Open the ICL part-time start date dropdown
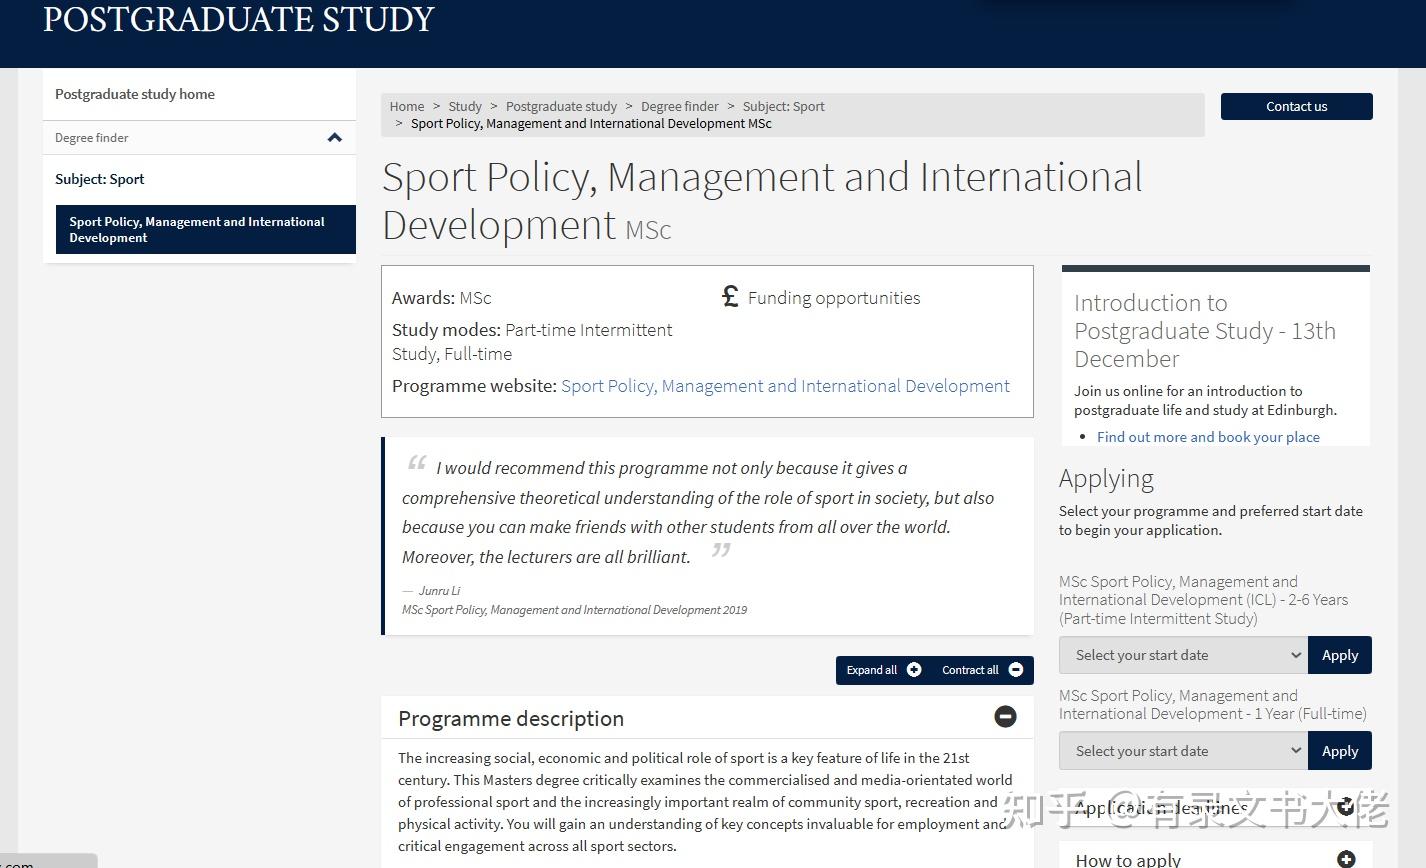The image size is (1426, 868). point(1183,655)
